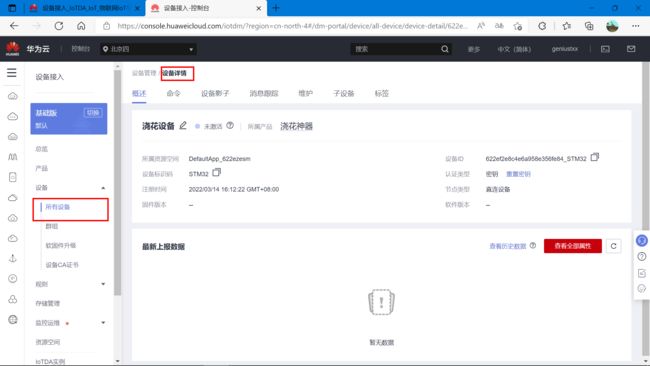Image resolution: width=650 pixels, height=366 pixels.
Task: Switch to the 标签 tab
Action: click(x=382, y=93)
